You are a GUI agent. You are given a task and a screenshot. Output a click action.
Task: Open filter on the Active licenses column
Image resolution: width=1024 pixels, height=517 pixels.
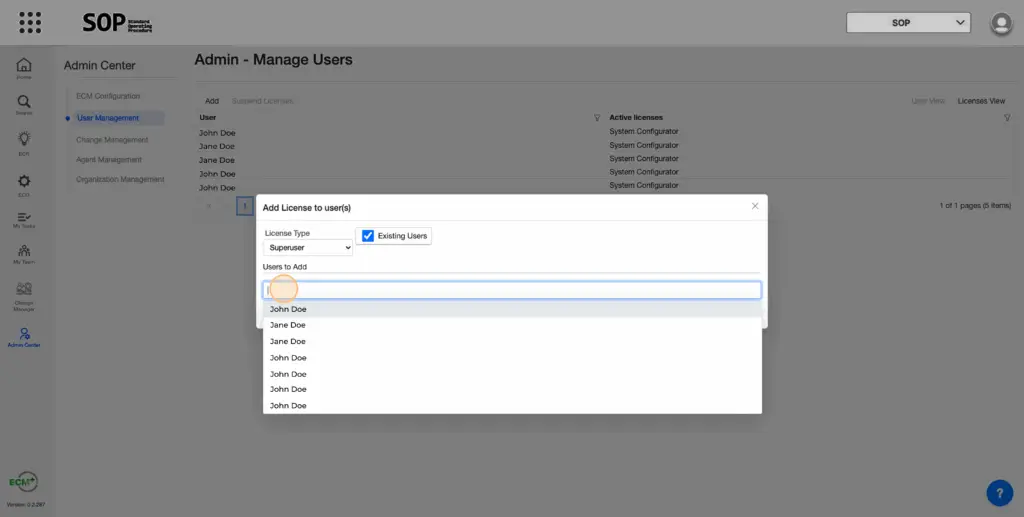[x=1007, y=118]
